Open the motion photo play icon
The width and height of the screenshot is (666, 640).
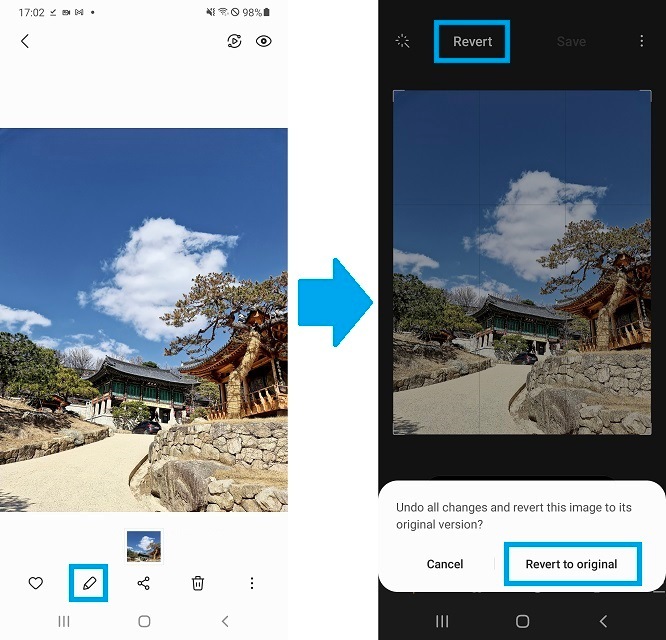pyautogui.click(x=234, y=41)
